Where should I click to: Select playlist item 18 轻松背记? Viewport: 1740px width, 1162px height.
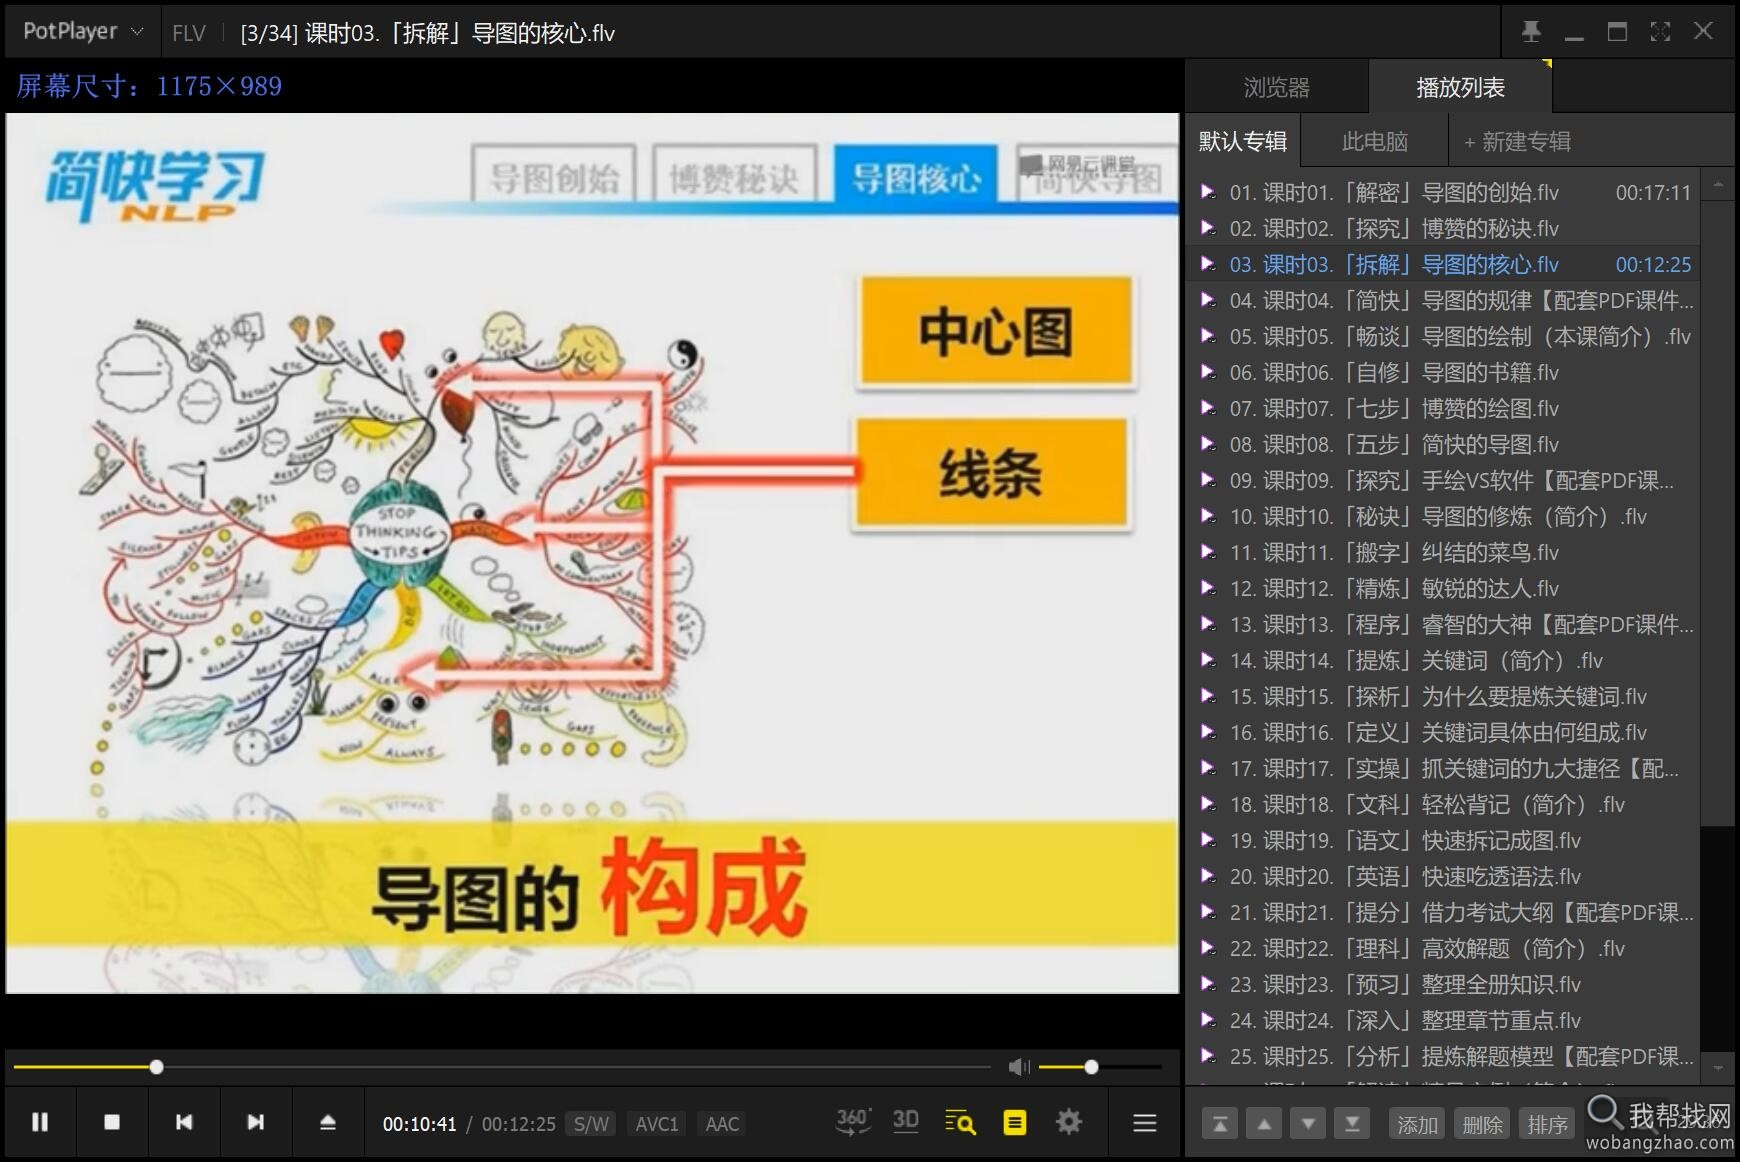click(x=1445, y=804)
